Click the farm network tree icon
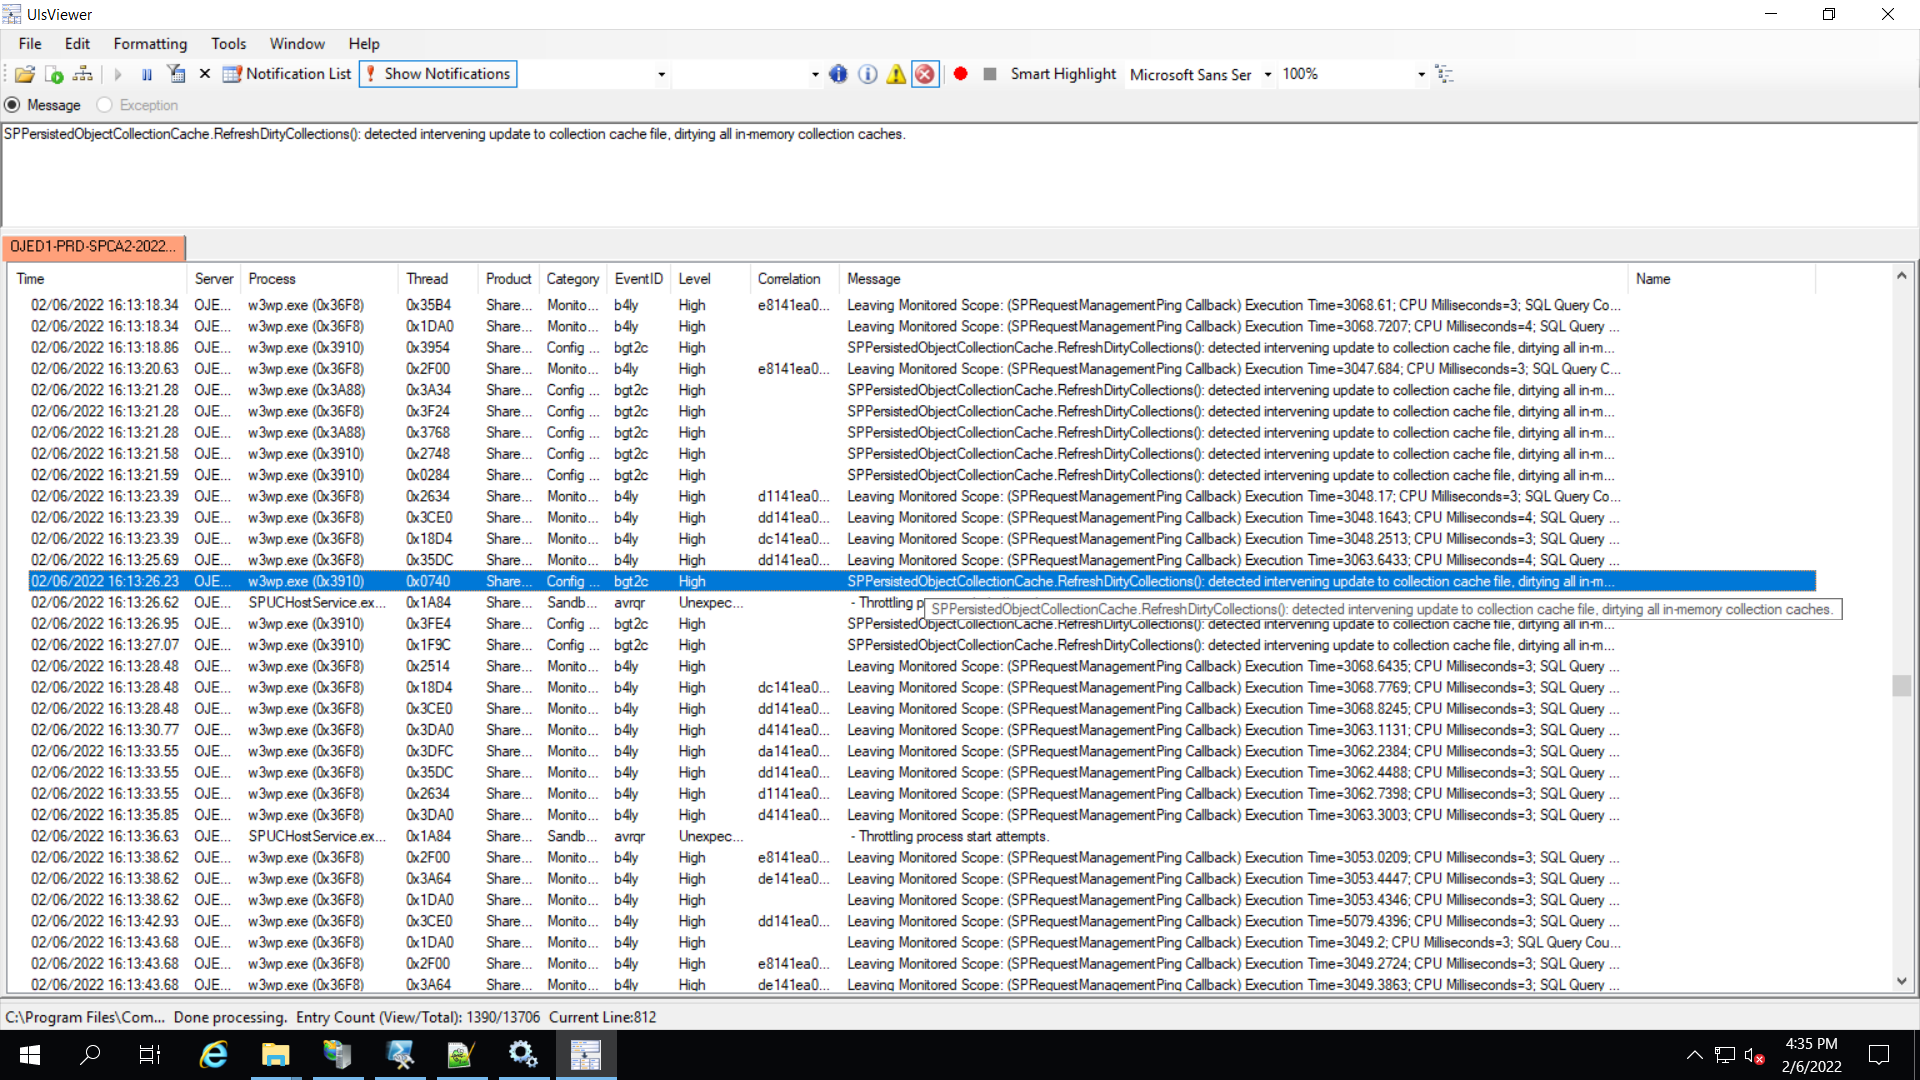The image size is (1920, 1080). click(x=83, y=74)
